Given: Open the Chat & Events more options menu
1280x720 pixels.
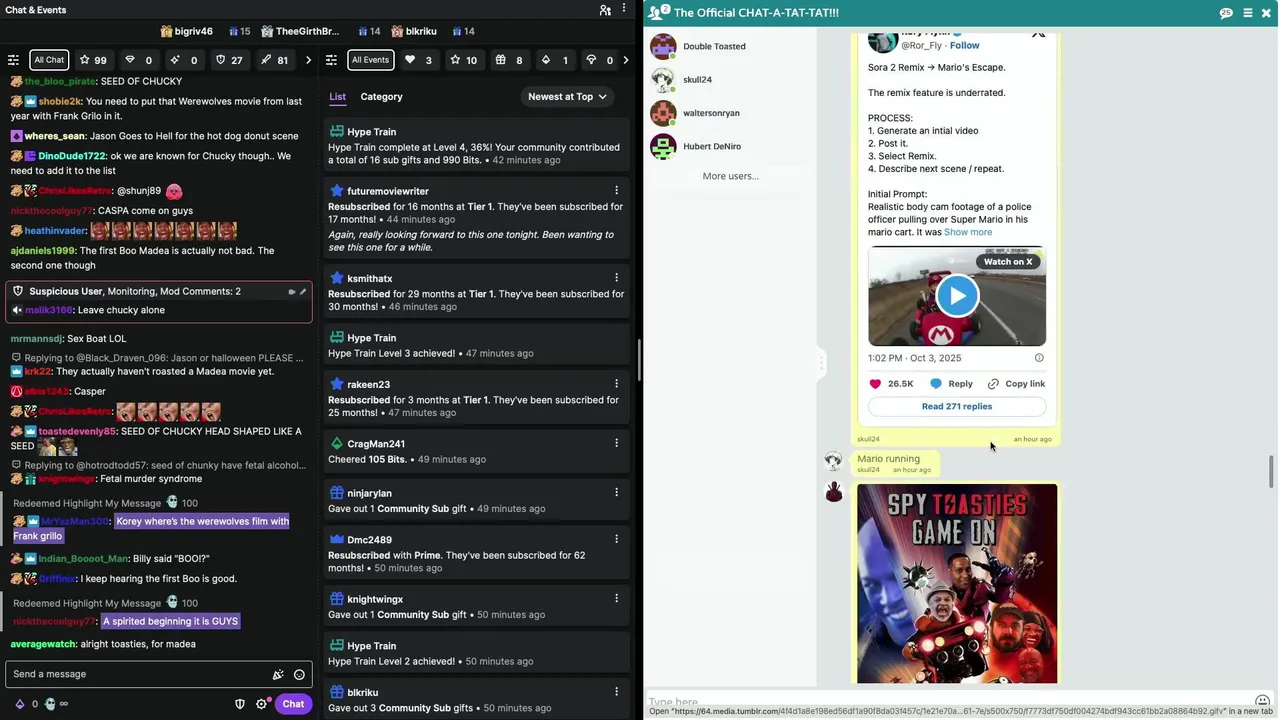Looking at the screenshot, I should [x=625, y=10].
